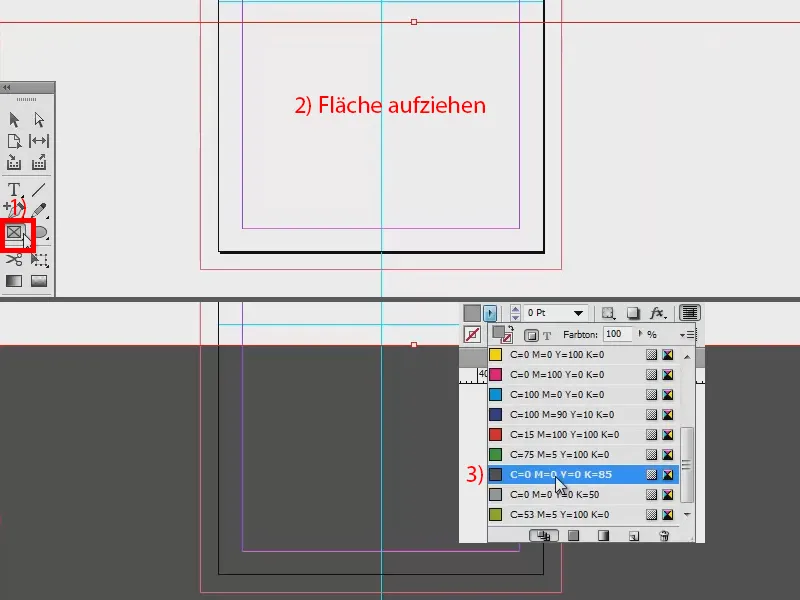Show color swatches only button
Viewport: 800px width, 600px height.
[573, 535]
